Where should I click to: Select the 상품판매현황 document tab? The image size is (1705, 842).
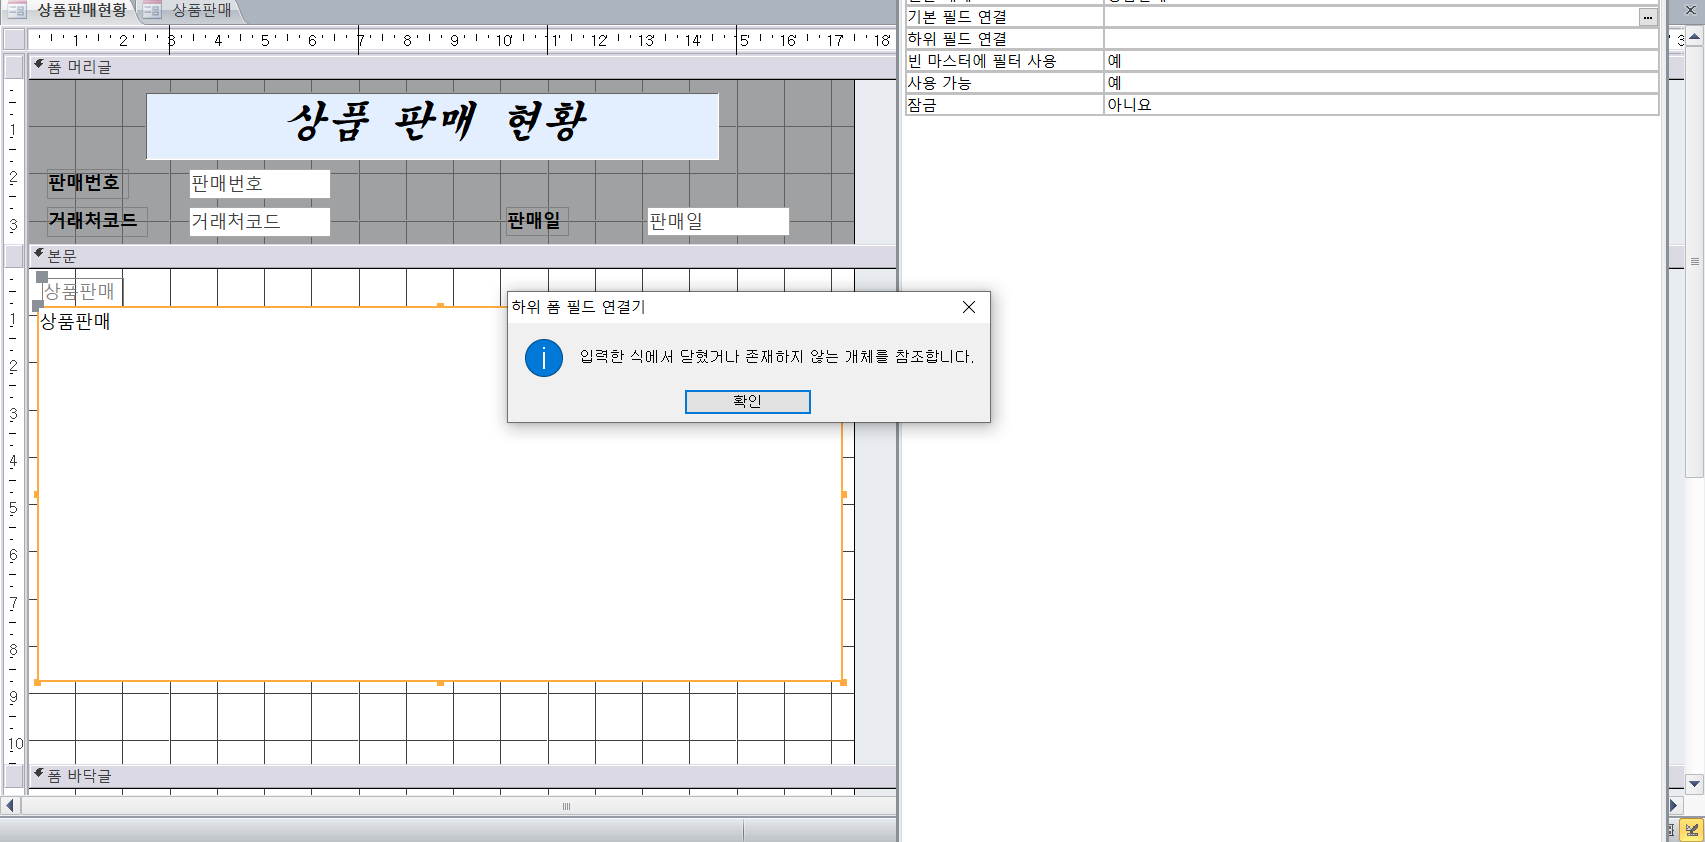pyautogui.click(x=80, y=10)
